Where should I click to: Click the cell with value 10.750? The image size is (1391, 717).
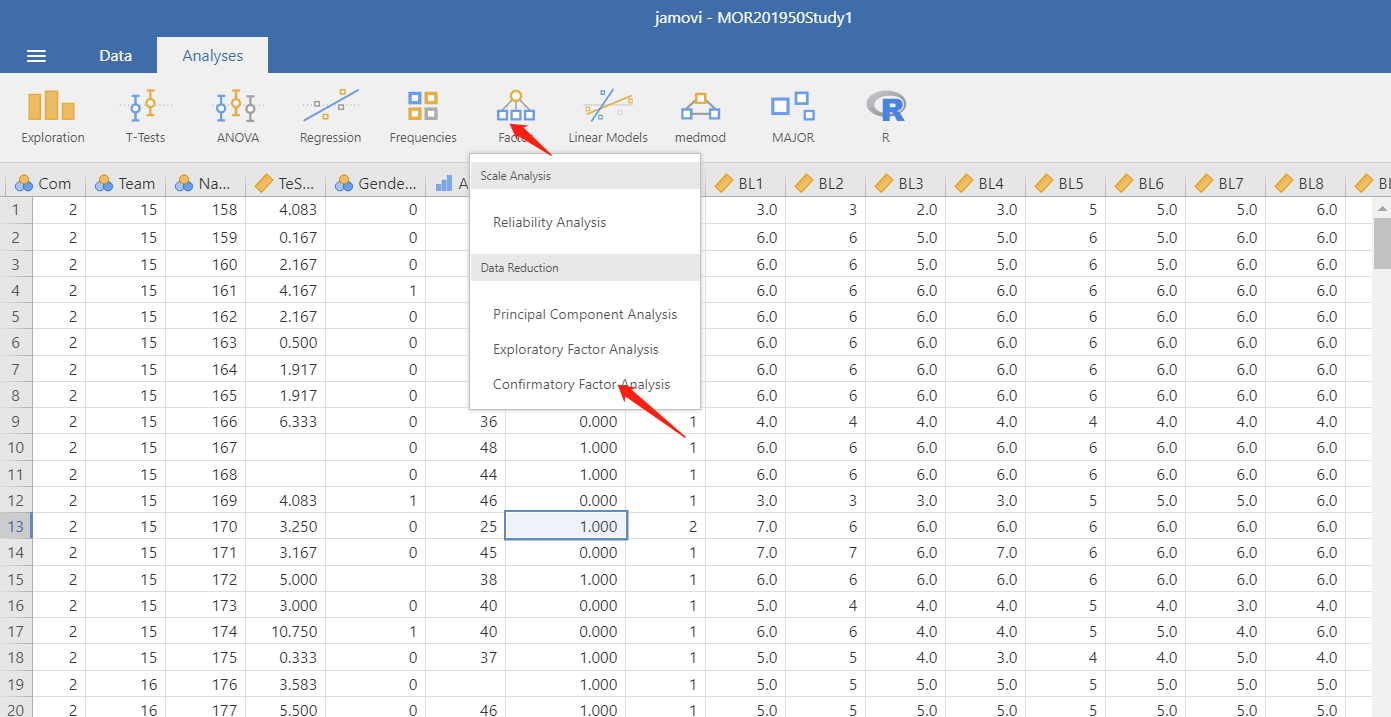pos(286,631)
